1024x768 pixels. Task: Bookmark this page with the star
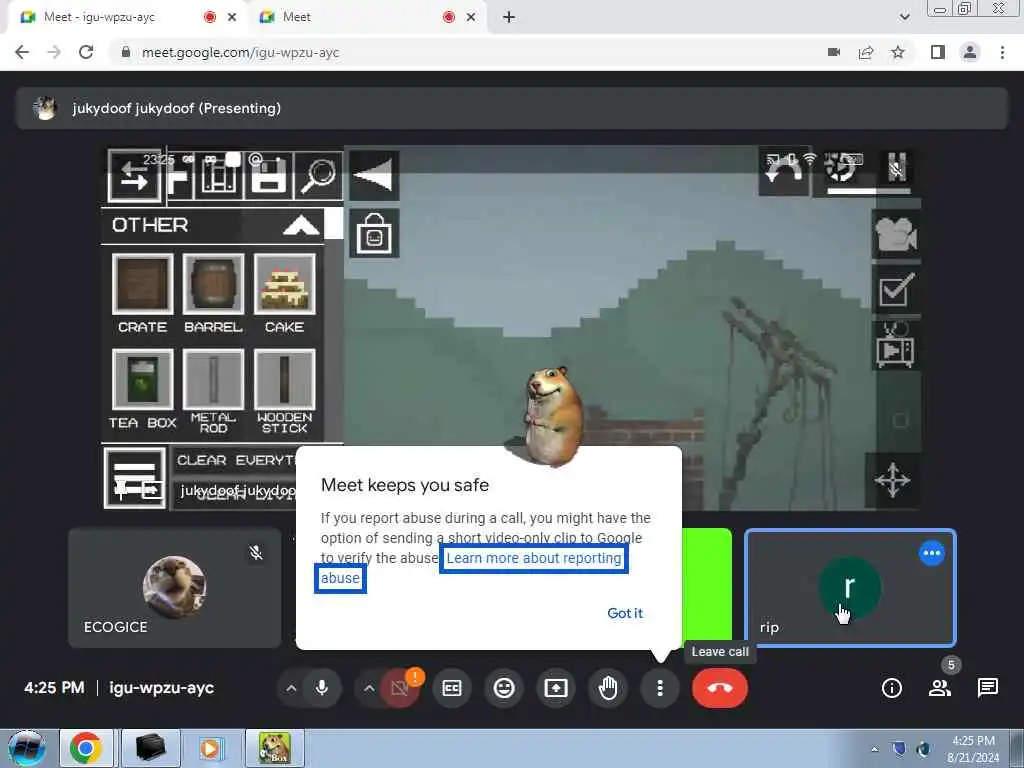(x=898, y=52)
